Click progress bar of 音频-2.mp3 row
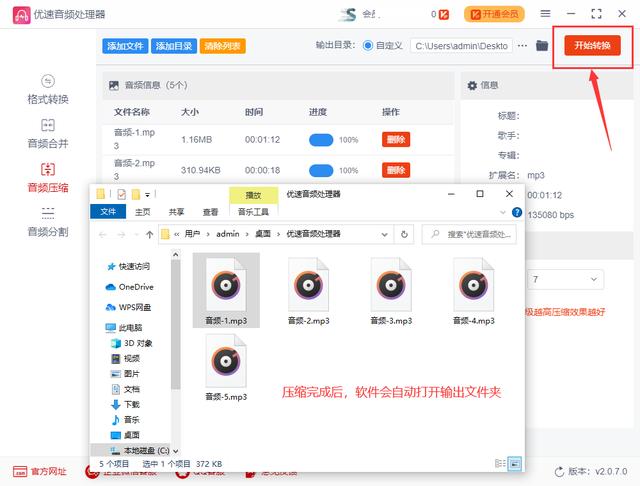This screenshot has width=640, height=486. pos(321,171)
